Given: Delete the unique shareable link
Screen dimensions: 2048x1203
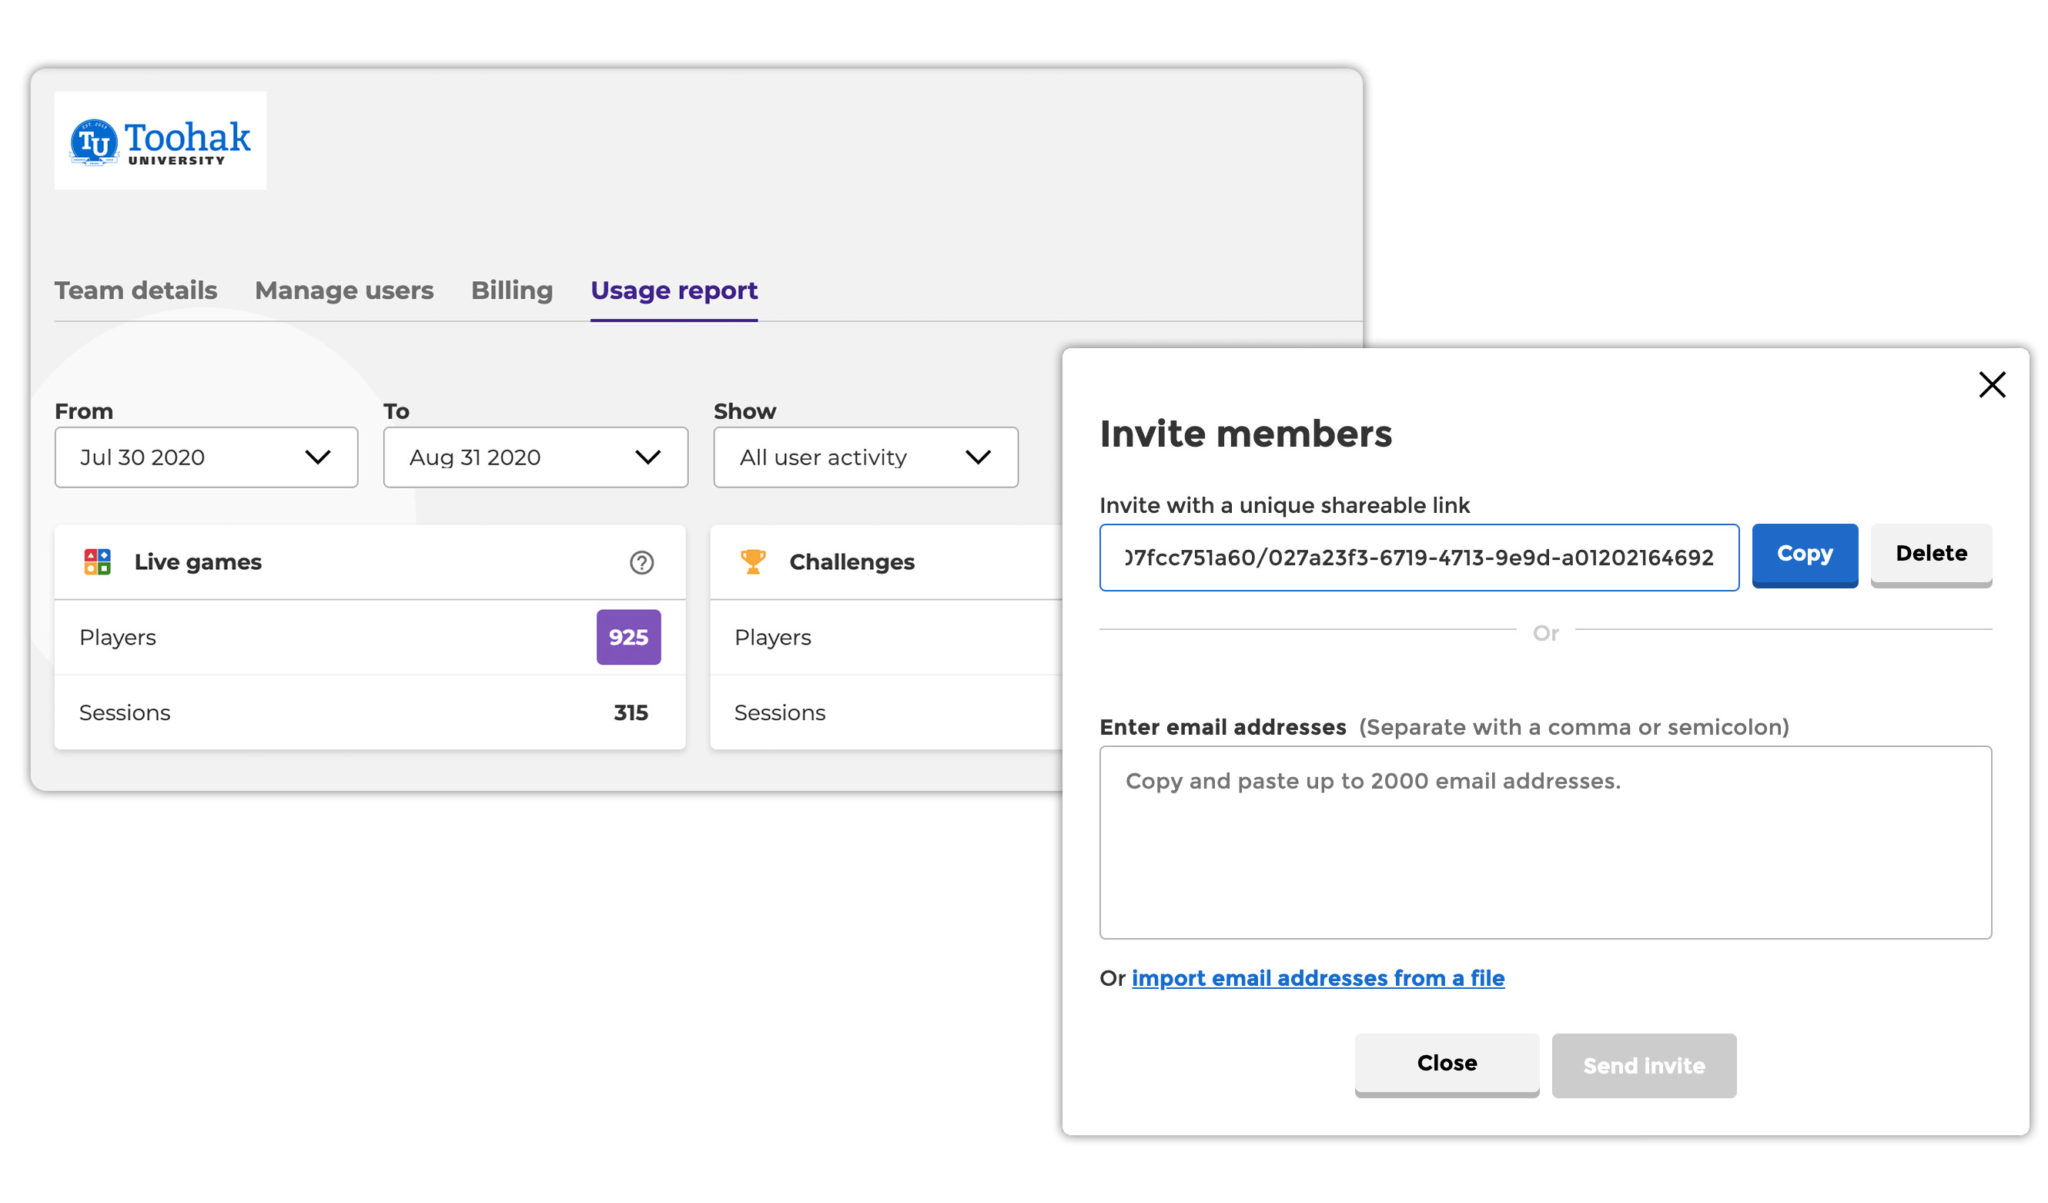Looking at the screenshot, I should [1930, 554].
